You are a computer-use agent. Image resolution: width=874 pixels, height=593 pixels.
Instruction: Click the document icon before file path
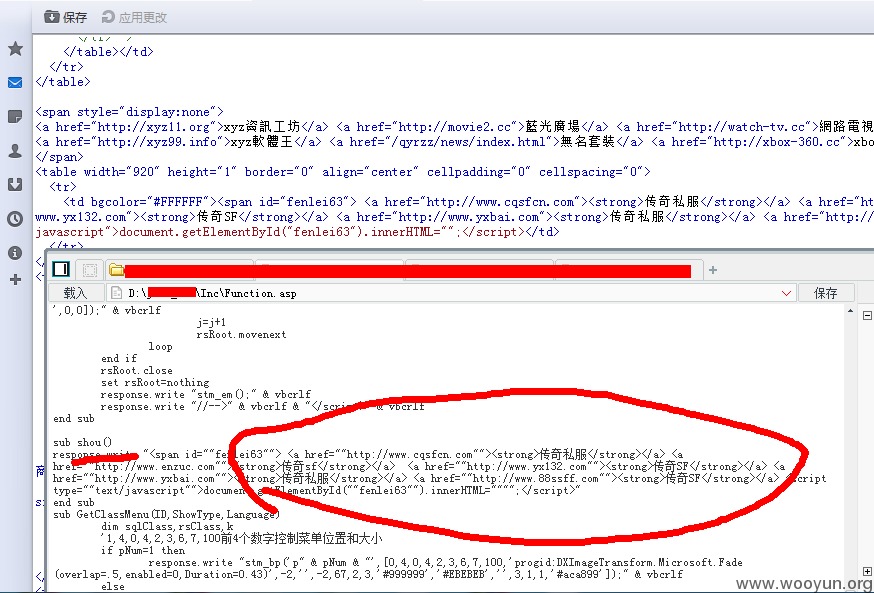coord(116,293)
